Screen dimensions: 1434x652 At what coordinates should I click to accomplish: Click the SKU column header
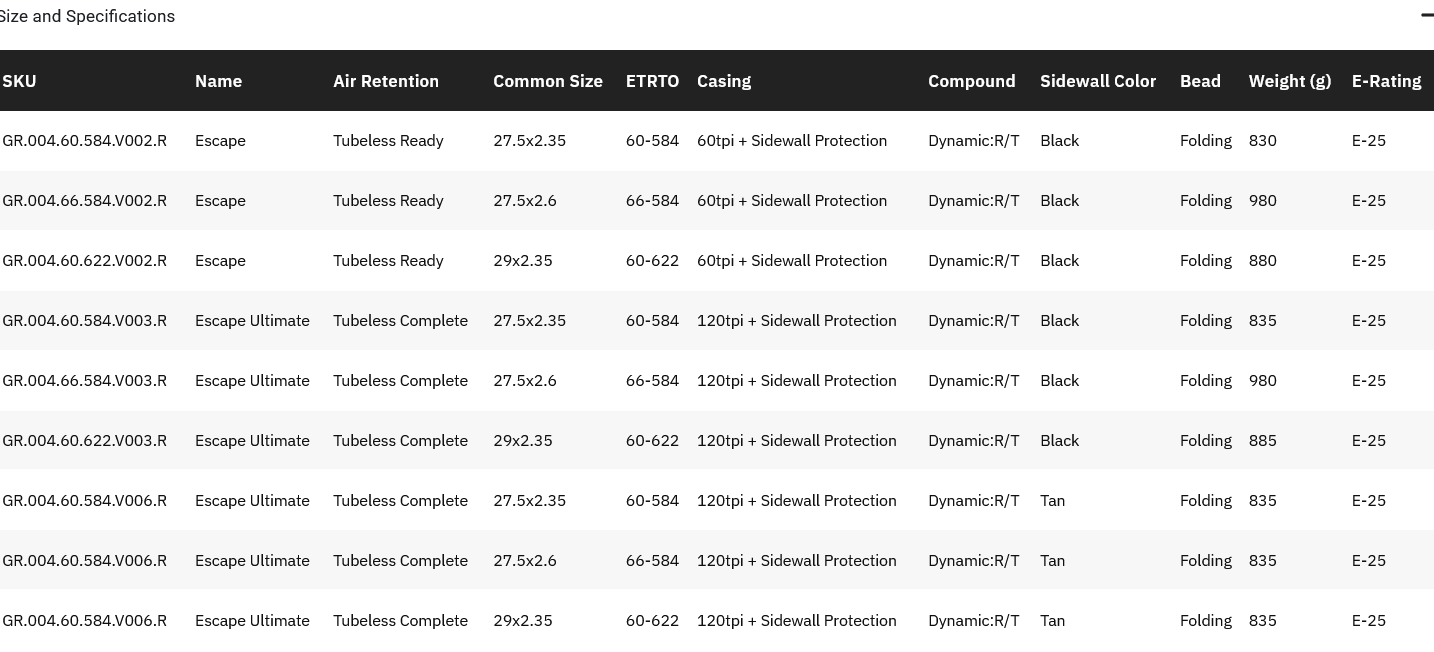point(19,81)
